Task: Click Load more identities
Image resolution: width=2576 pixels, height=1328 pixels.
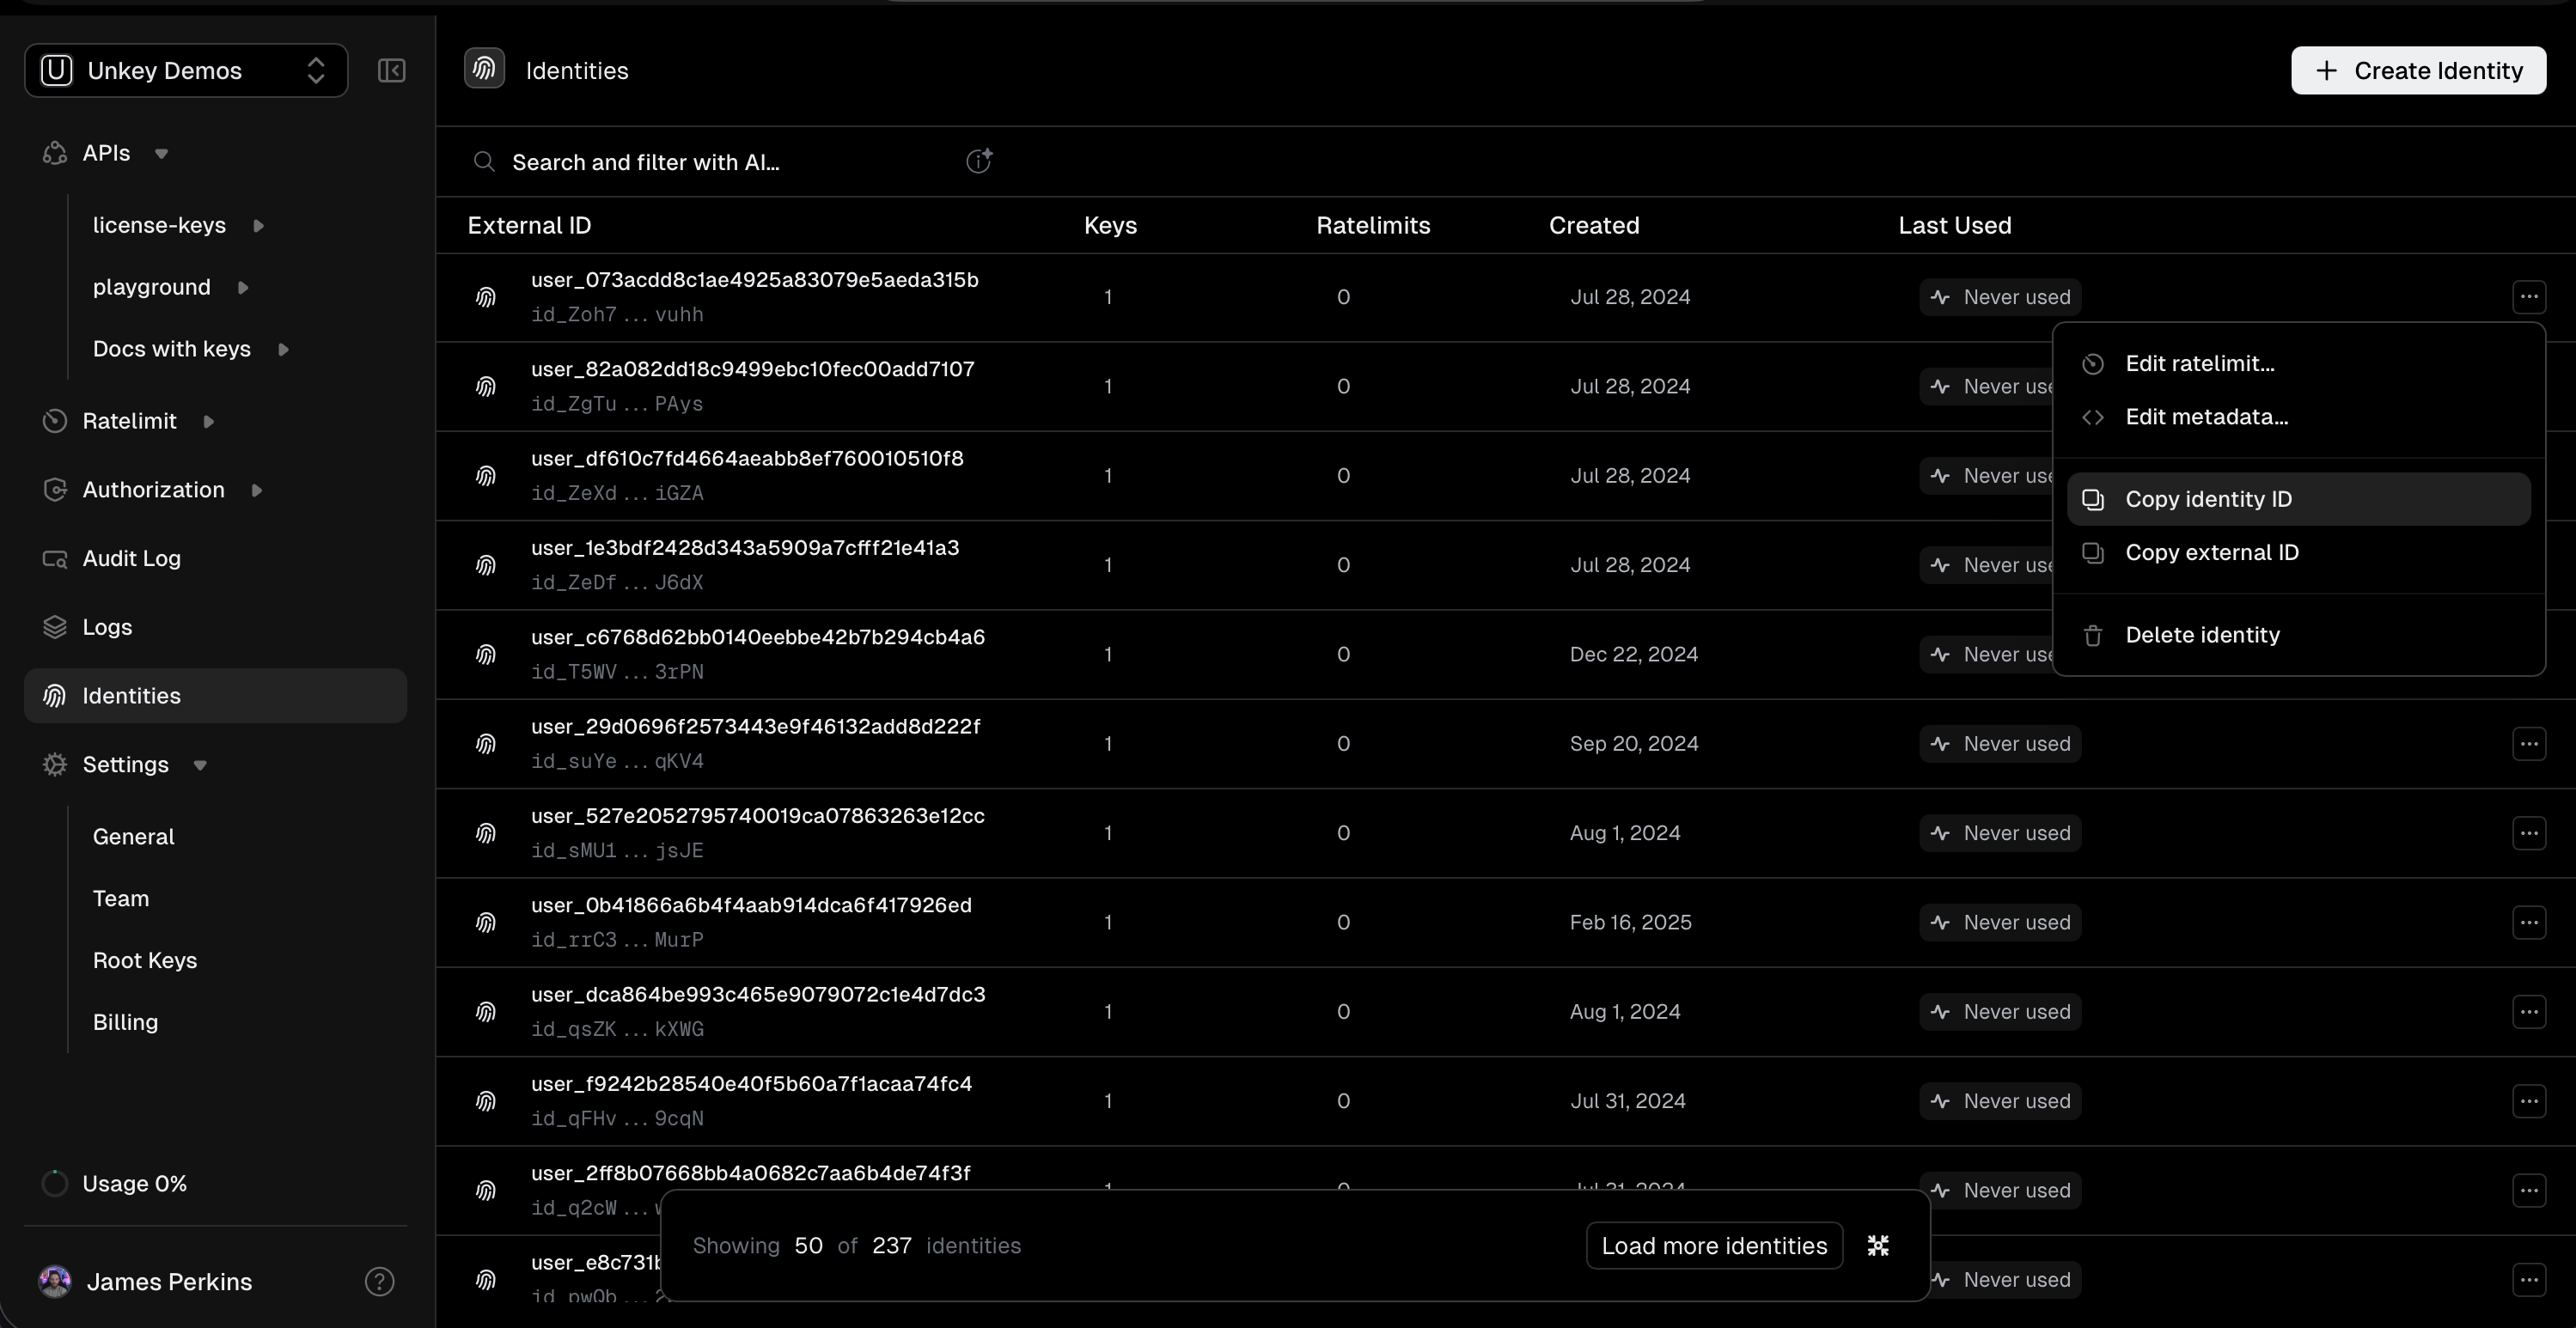Action: tap(1714, 1245)
